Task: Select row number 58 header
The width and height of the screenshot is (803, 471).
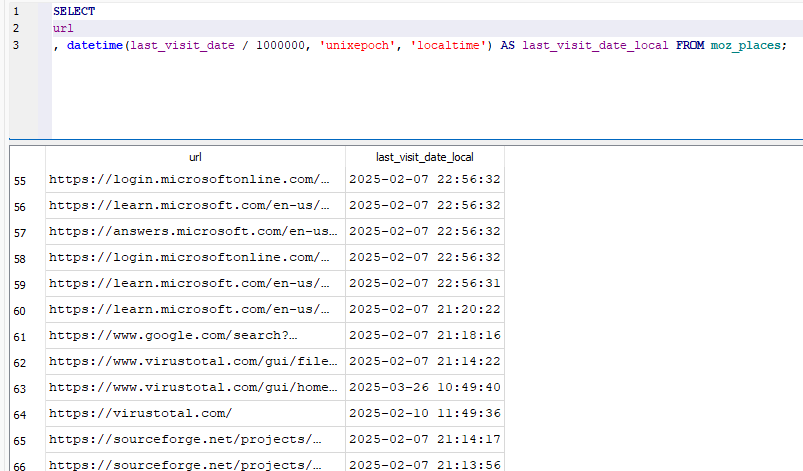Action: click(21, 258)
